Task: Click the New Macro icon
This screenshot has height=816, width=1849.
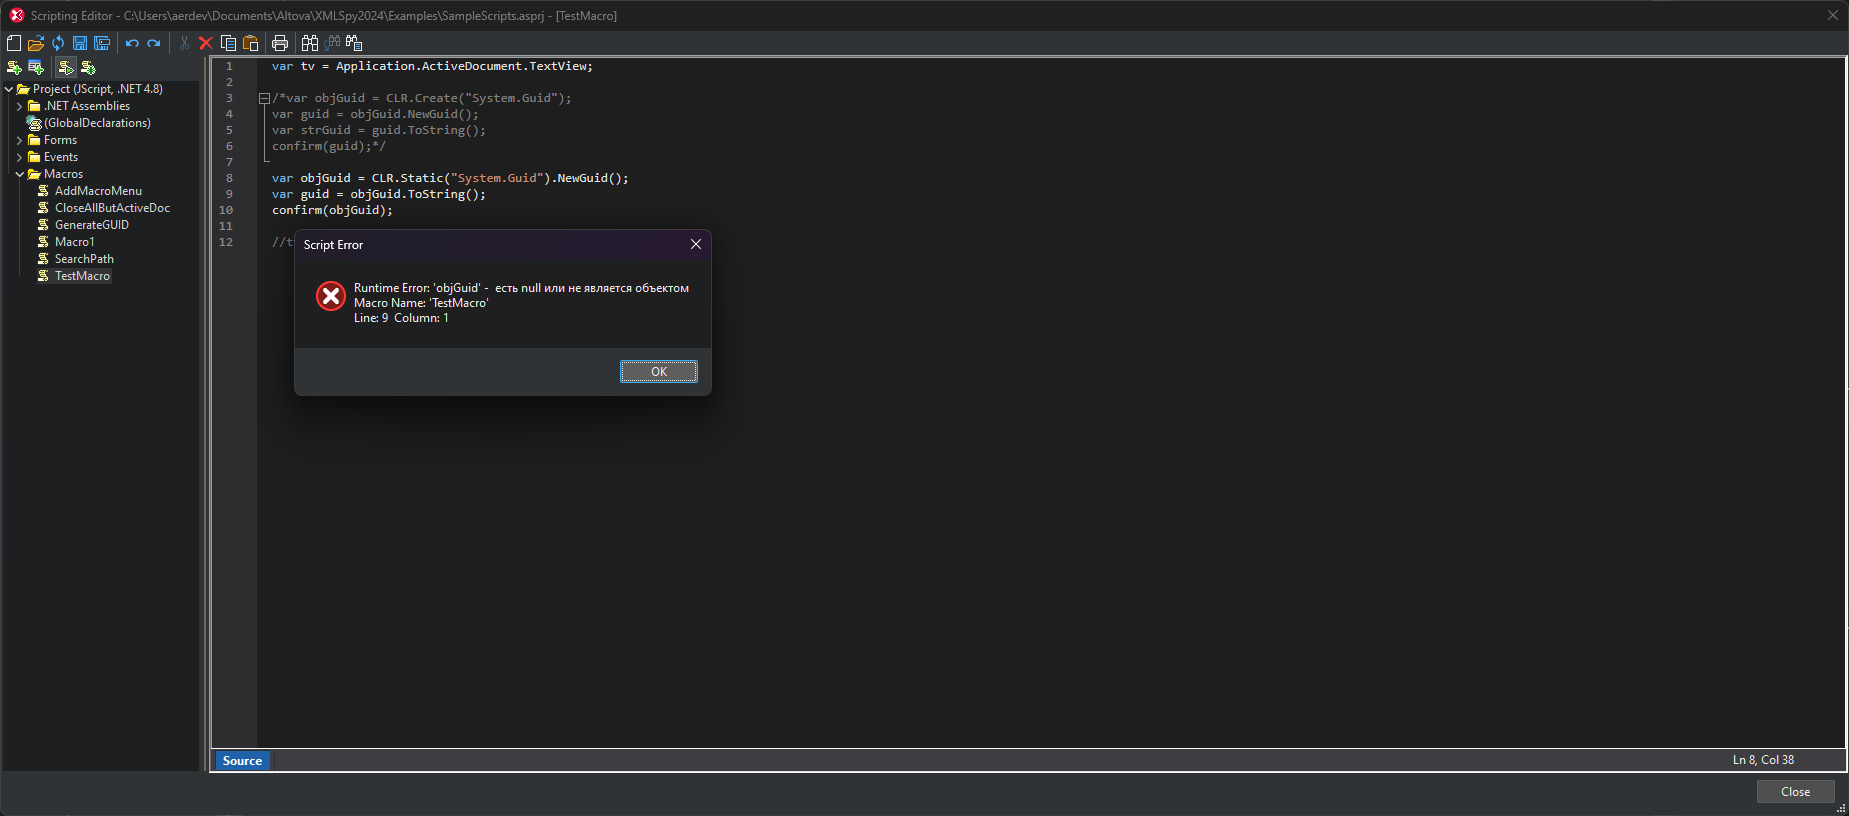Action: click(14, 67)
